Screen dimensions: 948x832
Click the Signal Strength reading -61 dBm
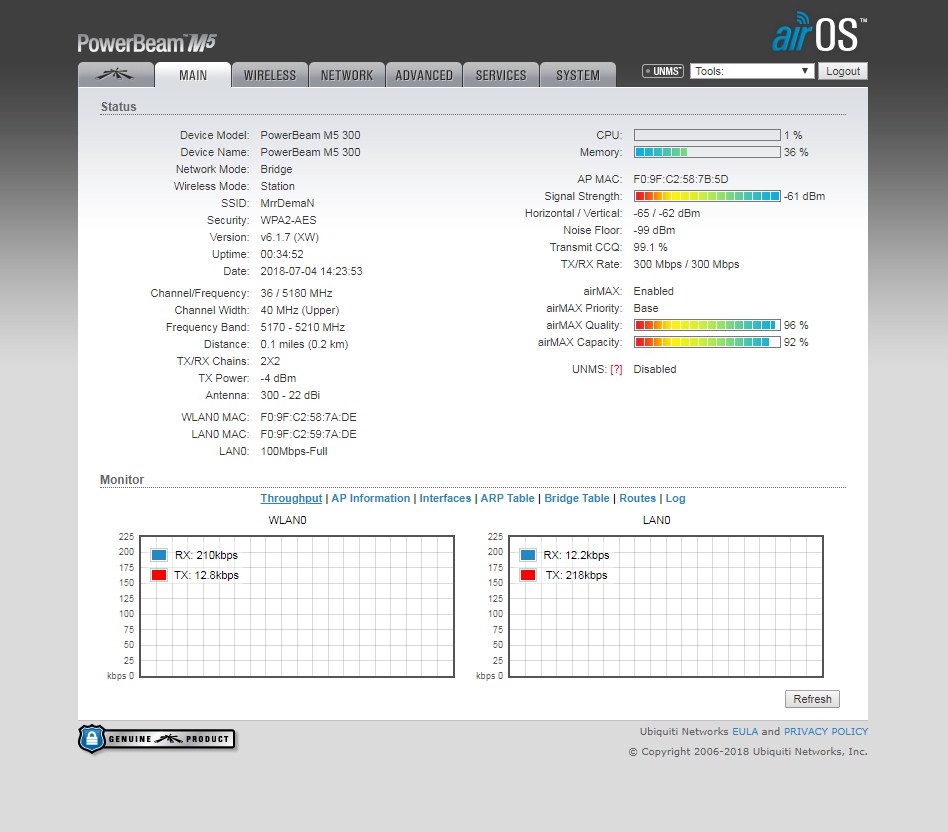tap(805, 196)
